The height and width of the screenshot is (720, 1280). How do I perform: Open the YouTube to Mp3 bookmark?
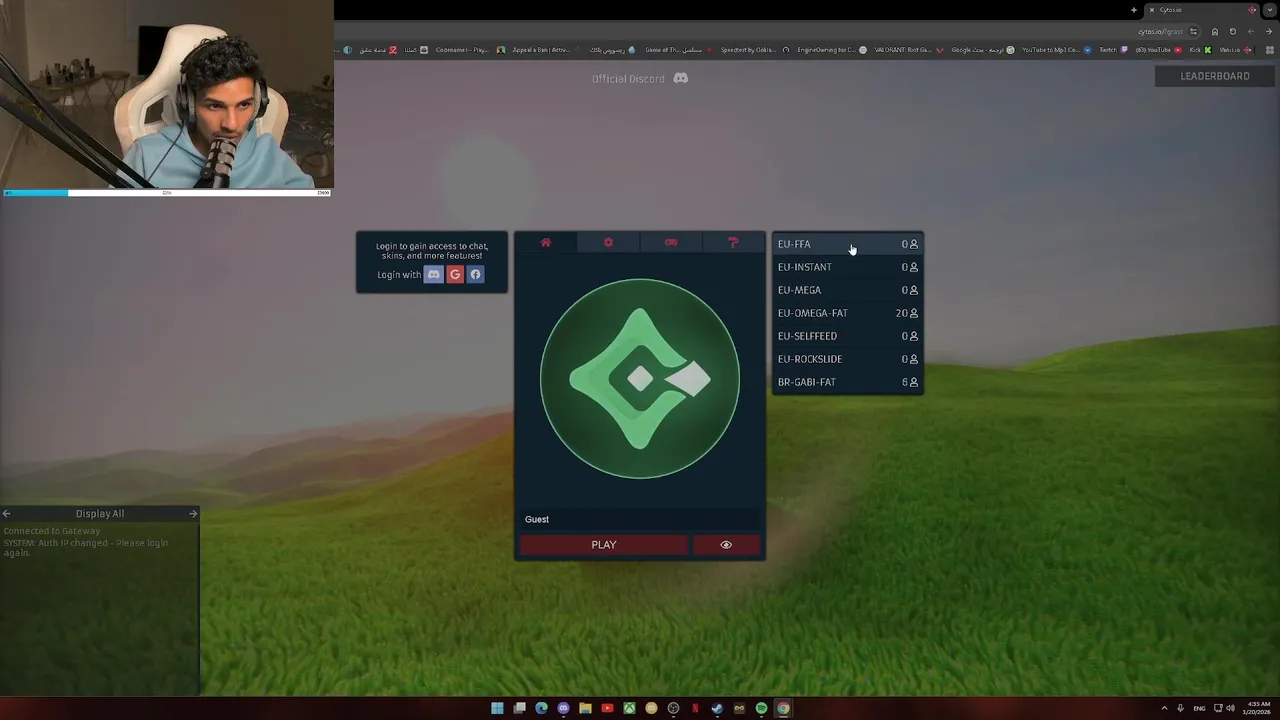[x=1056, y=50]
